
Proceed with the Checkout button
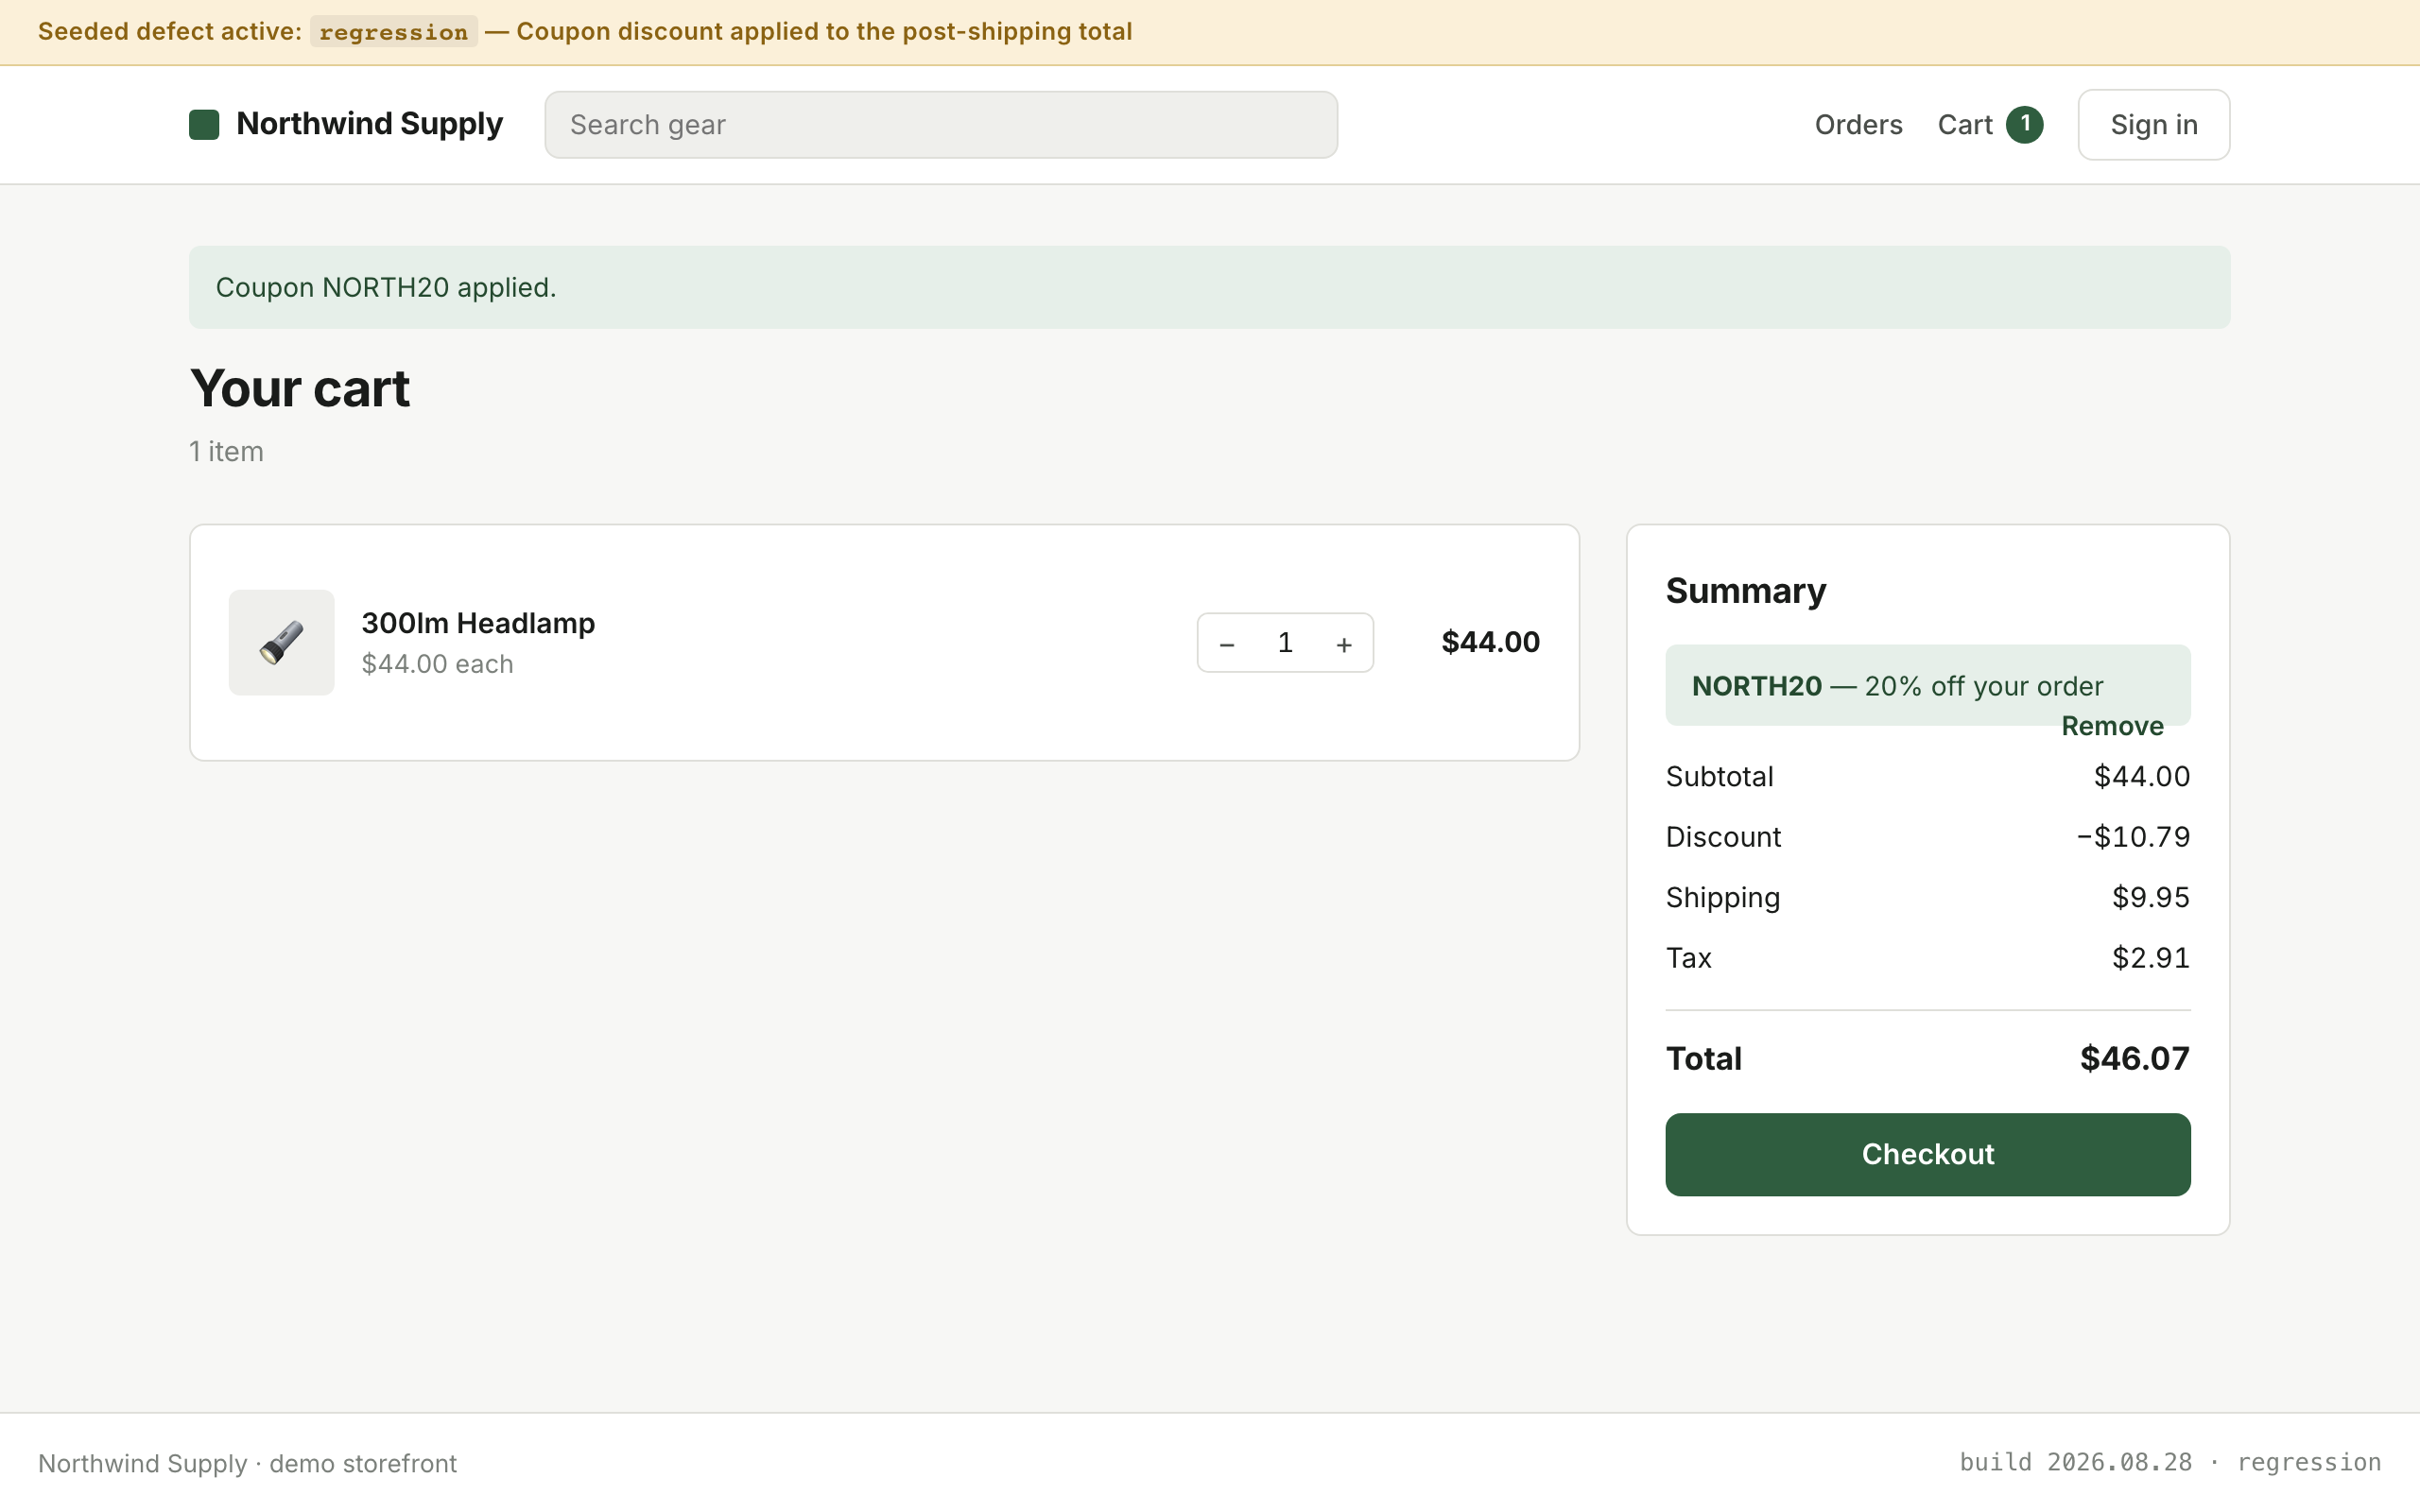coord(1928,1154)
